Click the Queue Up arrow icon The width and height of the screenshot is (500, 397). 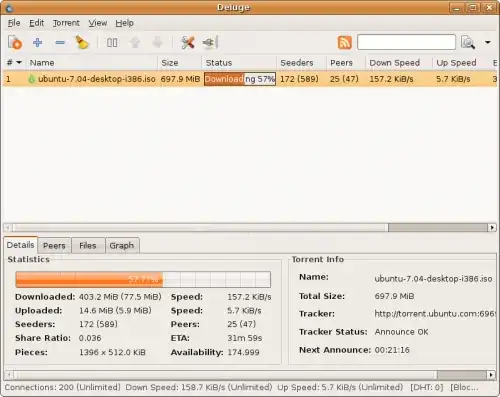(135, 43)
